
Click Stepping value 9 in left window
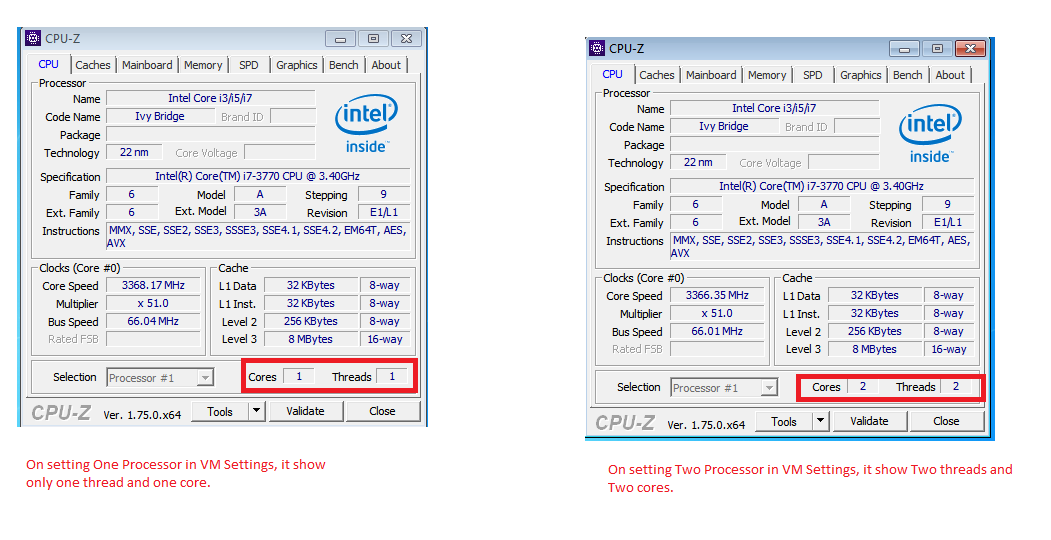pyautogui.click(x=384, y=194)
